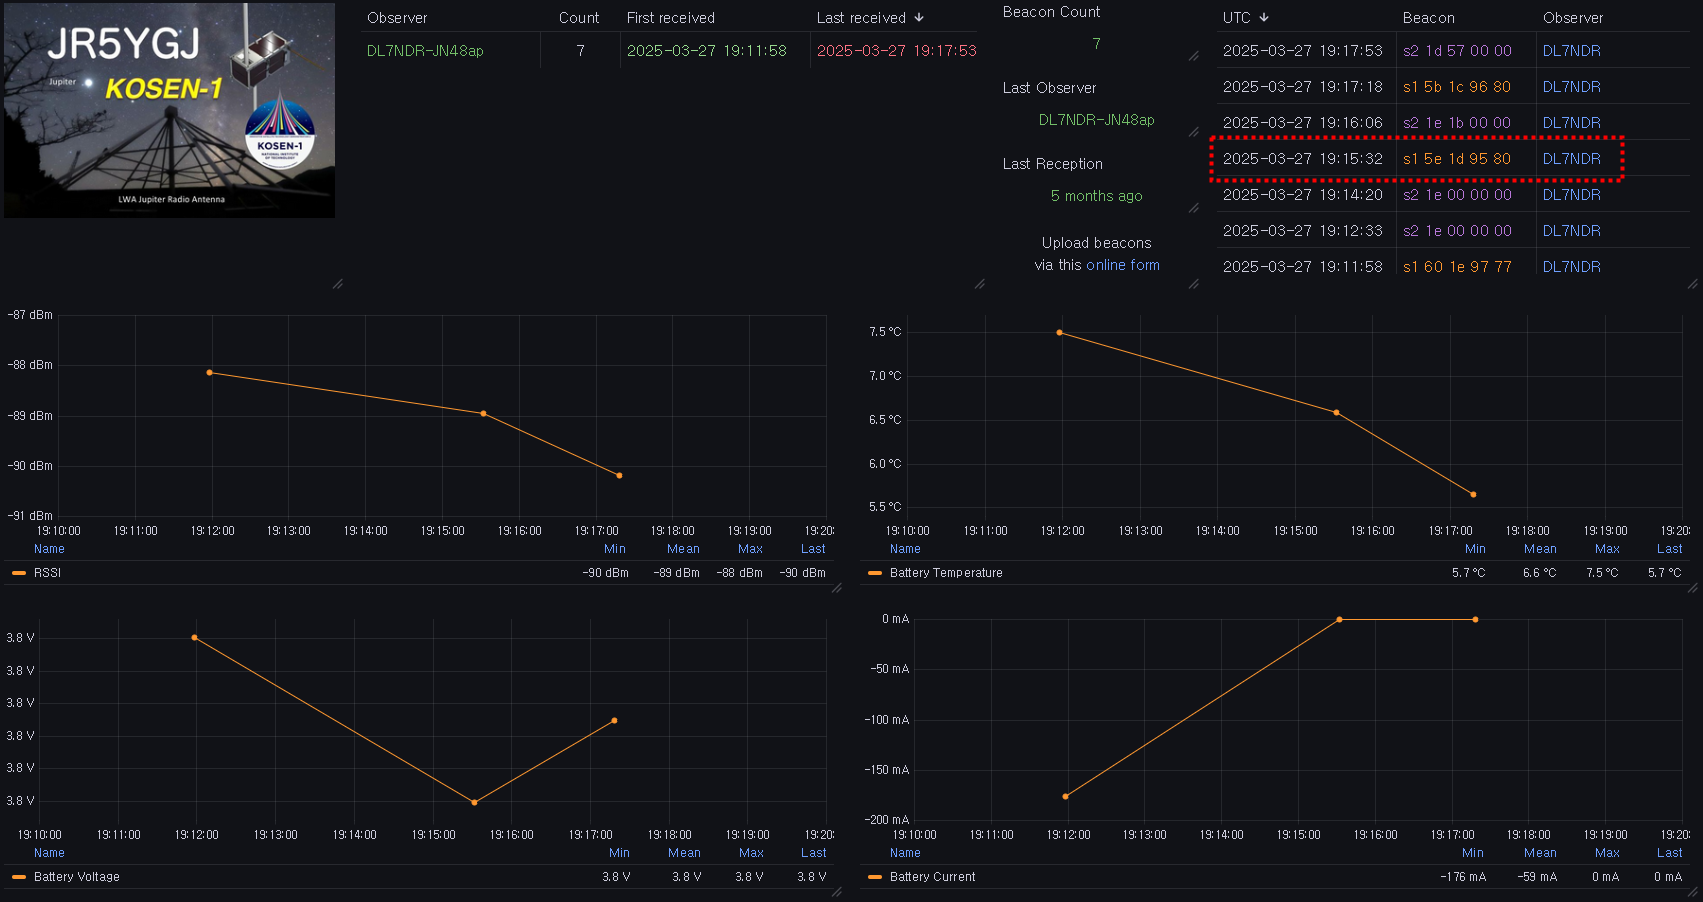The width and height of the screenshot is (1703, 902).
Task: Sort the Battery Temperature legend by Max
Action: coord(1607,549)
